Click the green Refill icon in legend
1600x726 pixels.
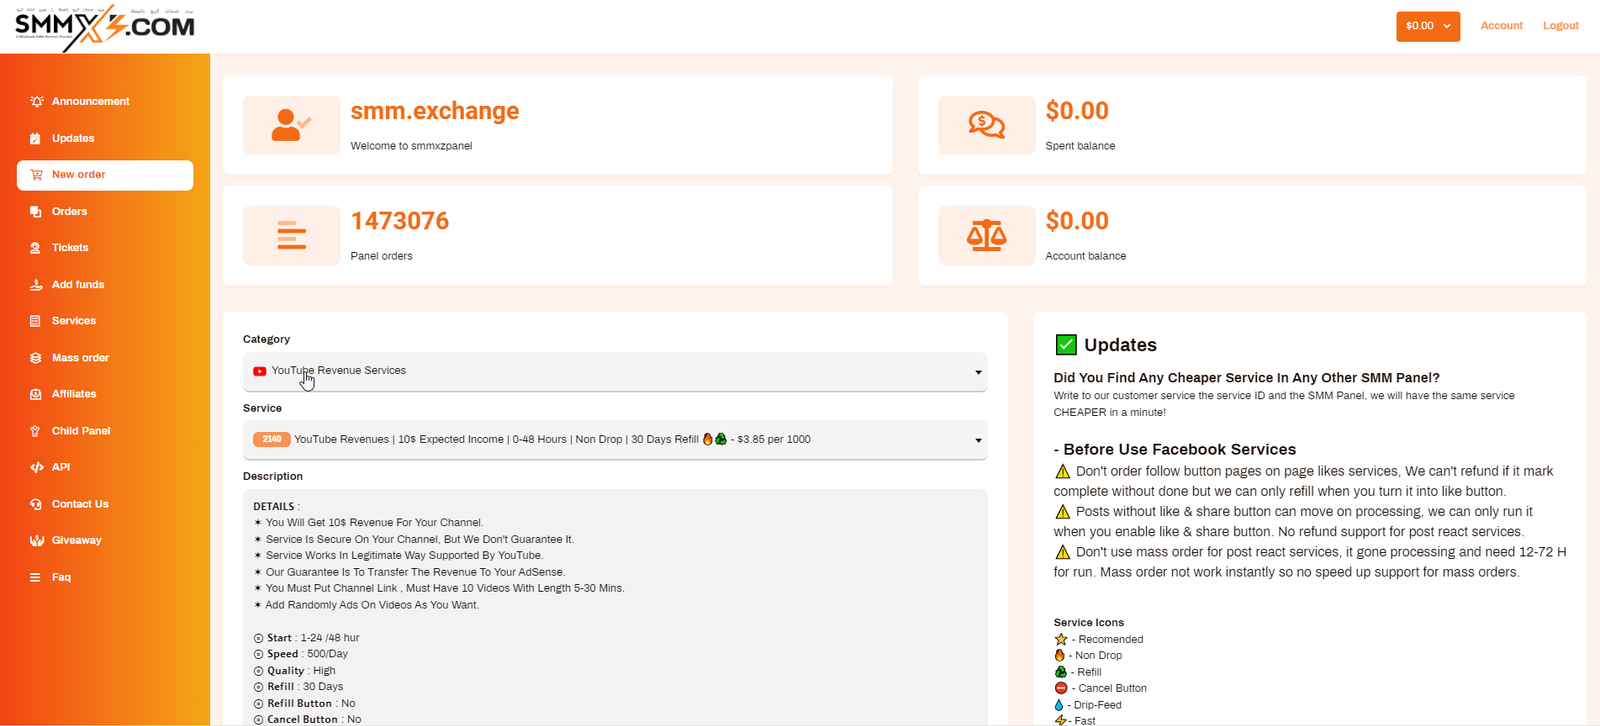click(1061, 672)
